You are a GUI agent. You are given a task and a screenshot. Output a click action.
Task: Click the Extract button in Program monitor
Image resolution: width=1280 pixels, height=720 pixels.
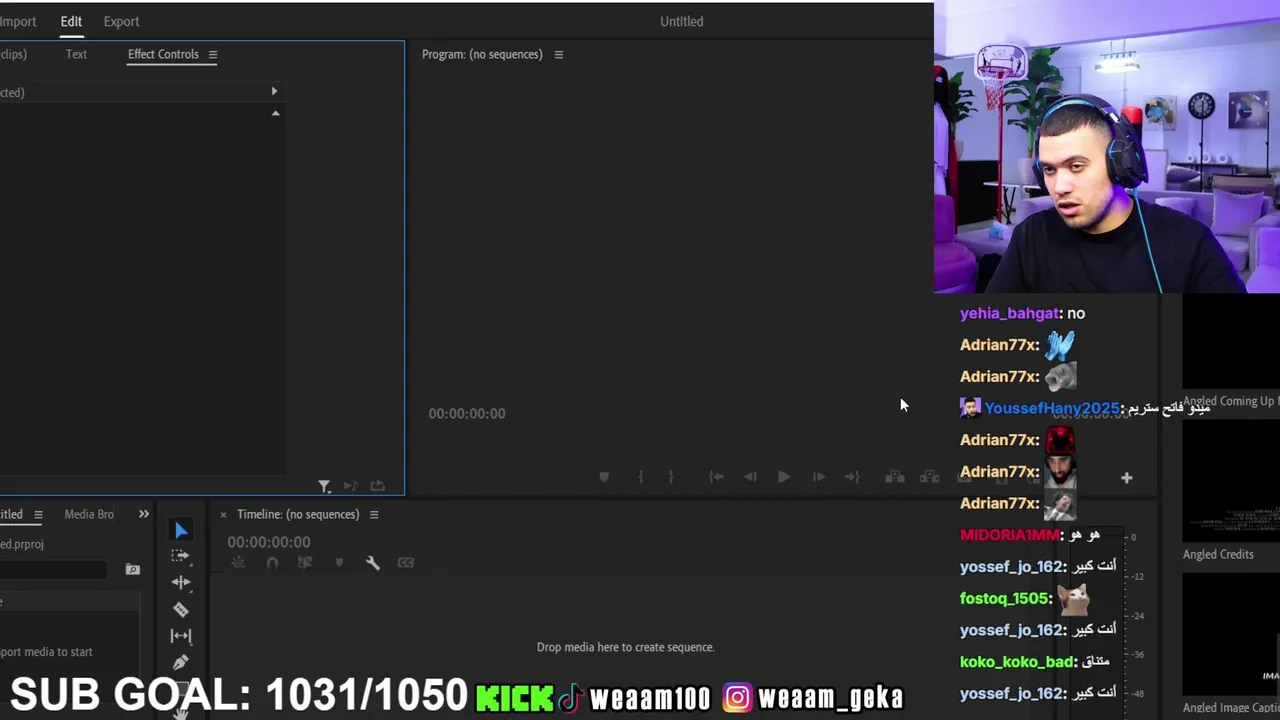pos(929,477)
